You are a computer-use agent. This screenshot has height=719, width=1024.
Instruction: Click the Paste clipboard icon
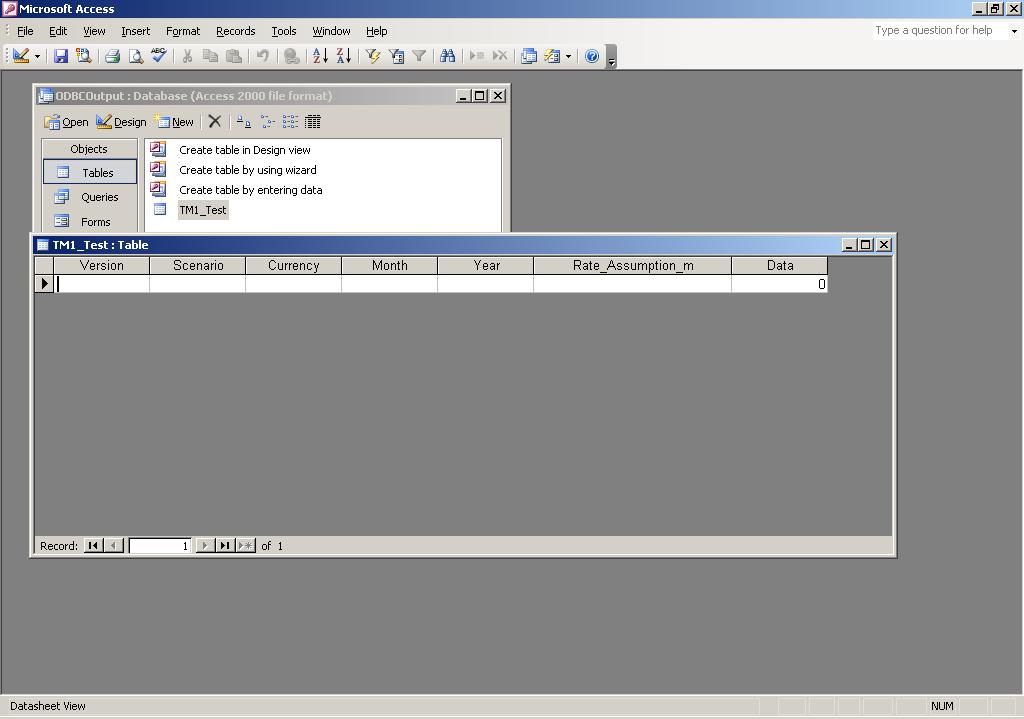click(x=233, y=56)
